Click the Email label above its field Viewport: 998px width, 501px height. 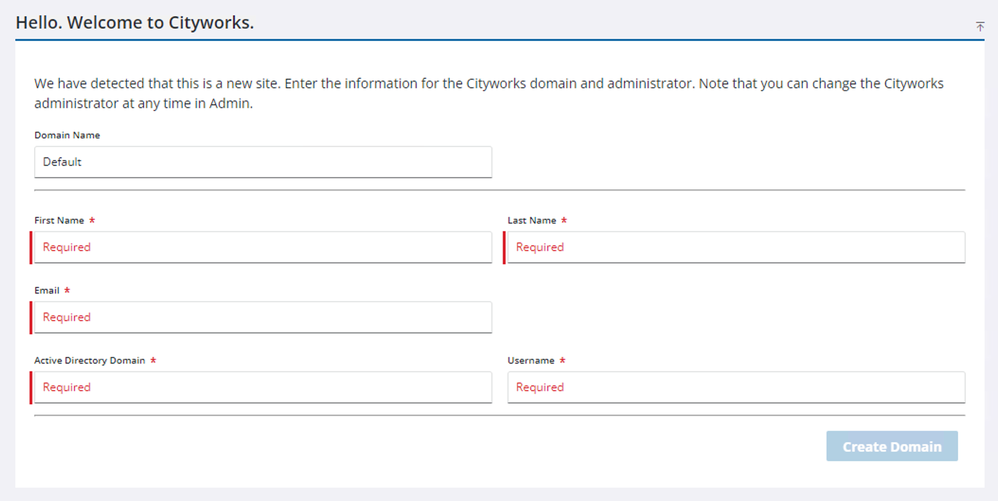click(x=46, y=290)
